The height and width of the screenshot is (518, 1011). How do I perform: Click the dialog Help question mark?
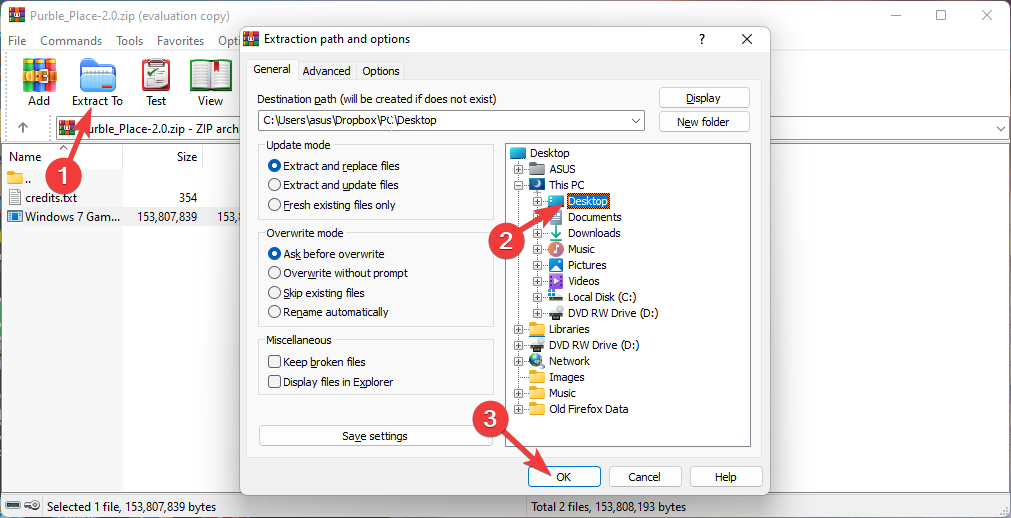coord(702,39)
